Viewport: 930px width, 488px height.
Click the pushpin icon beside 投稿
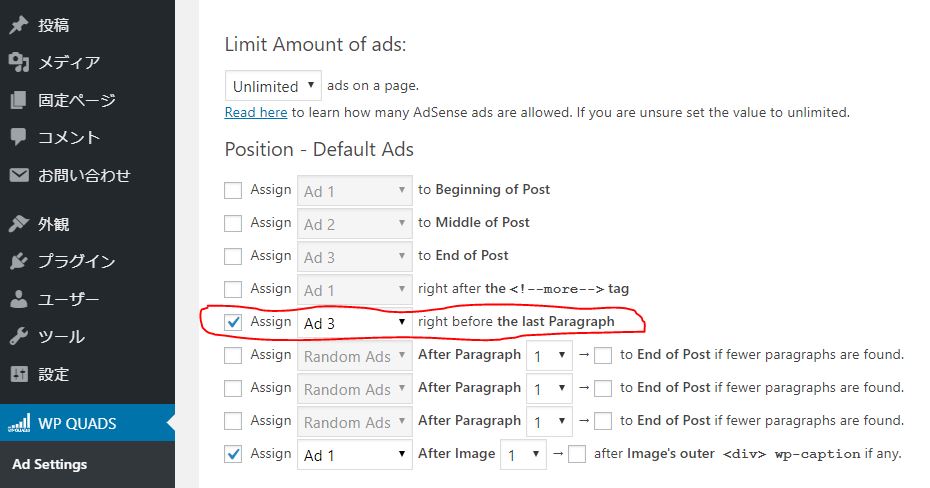(19, 25)
